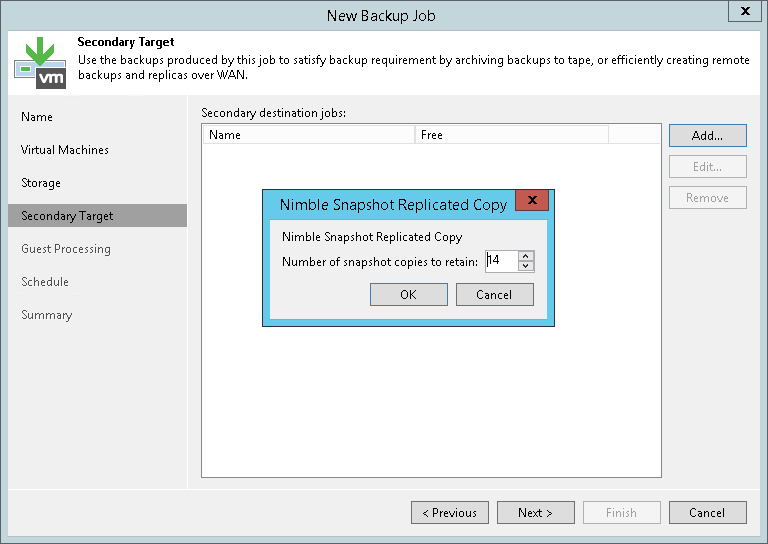768x544 pixels.
Task: Click 'Number of snapshot copies to retain:' label
Action: click(x=380, y=262)
